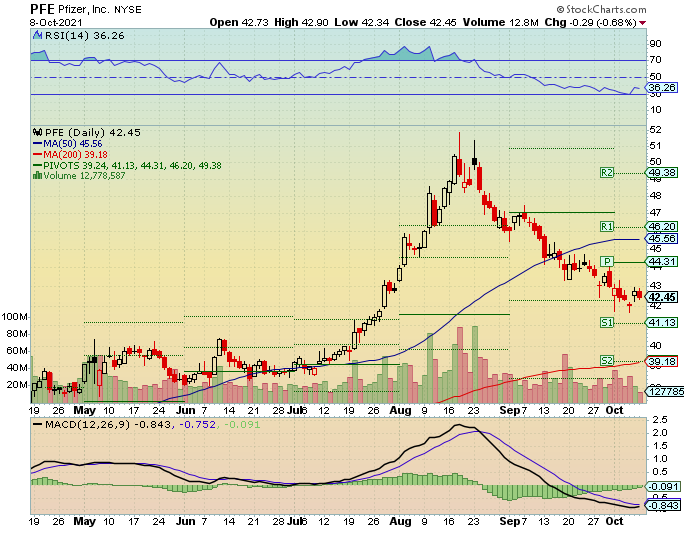Click the red down-arrow change indicator

coord(643,23)
